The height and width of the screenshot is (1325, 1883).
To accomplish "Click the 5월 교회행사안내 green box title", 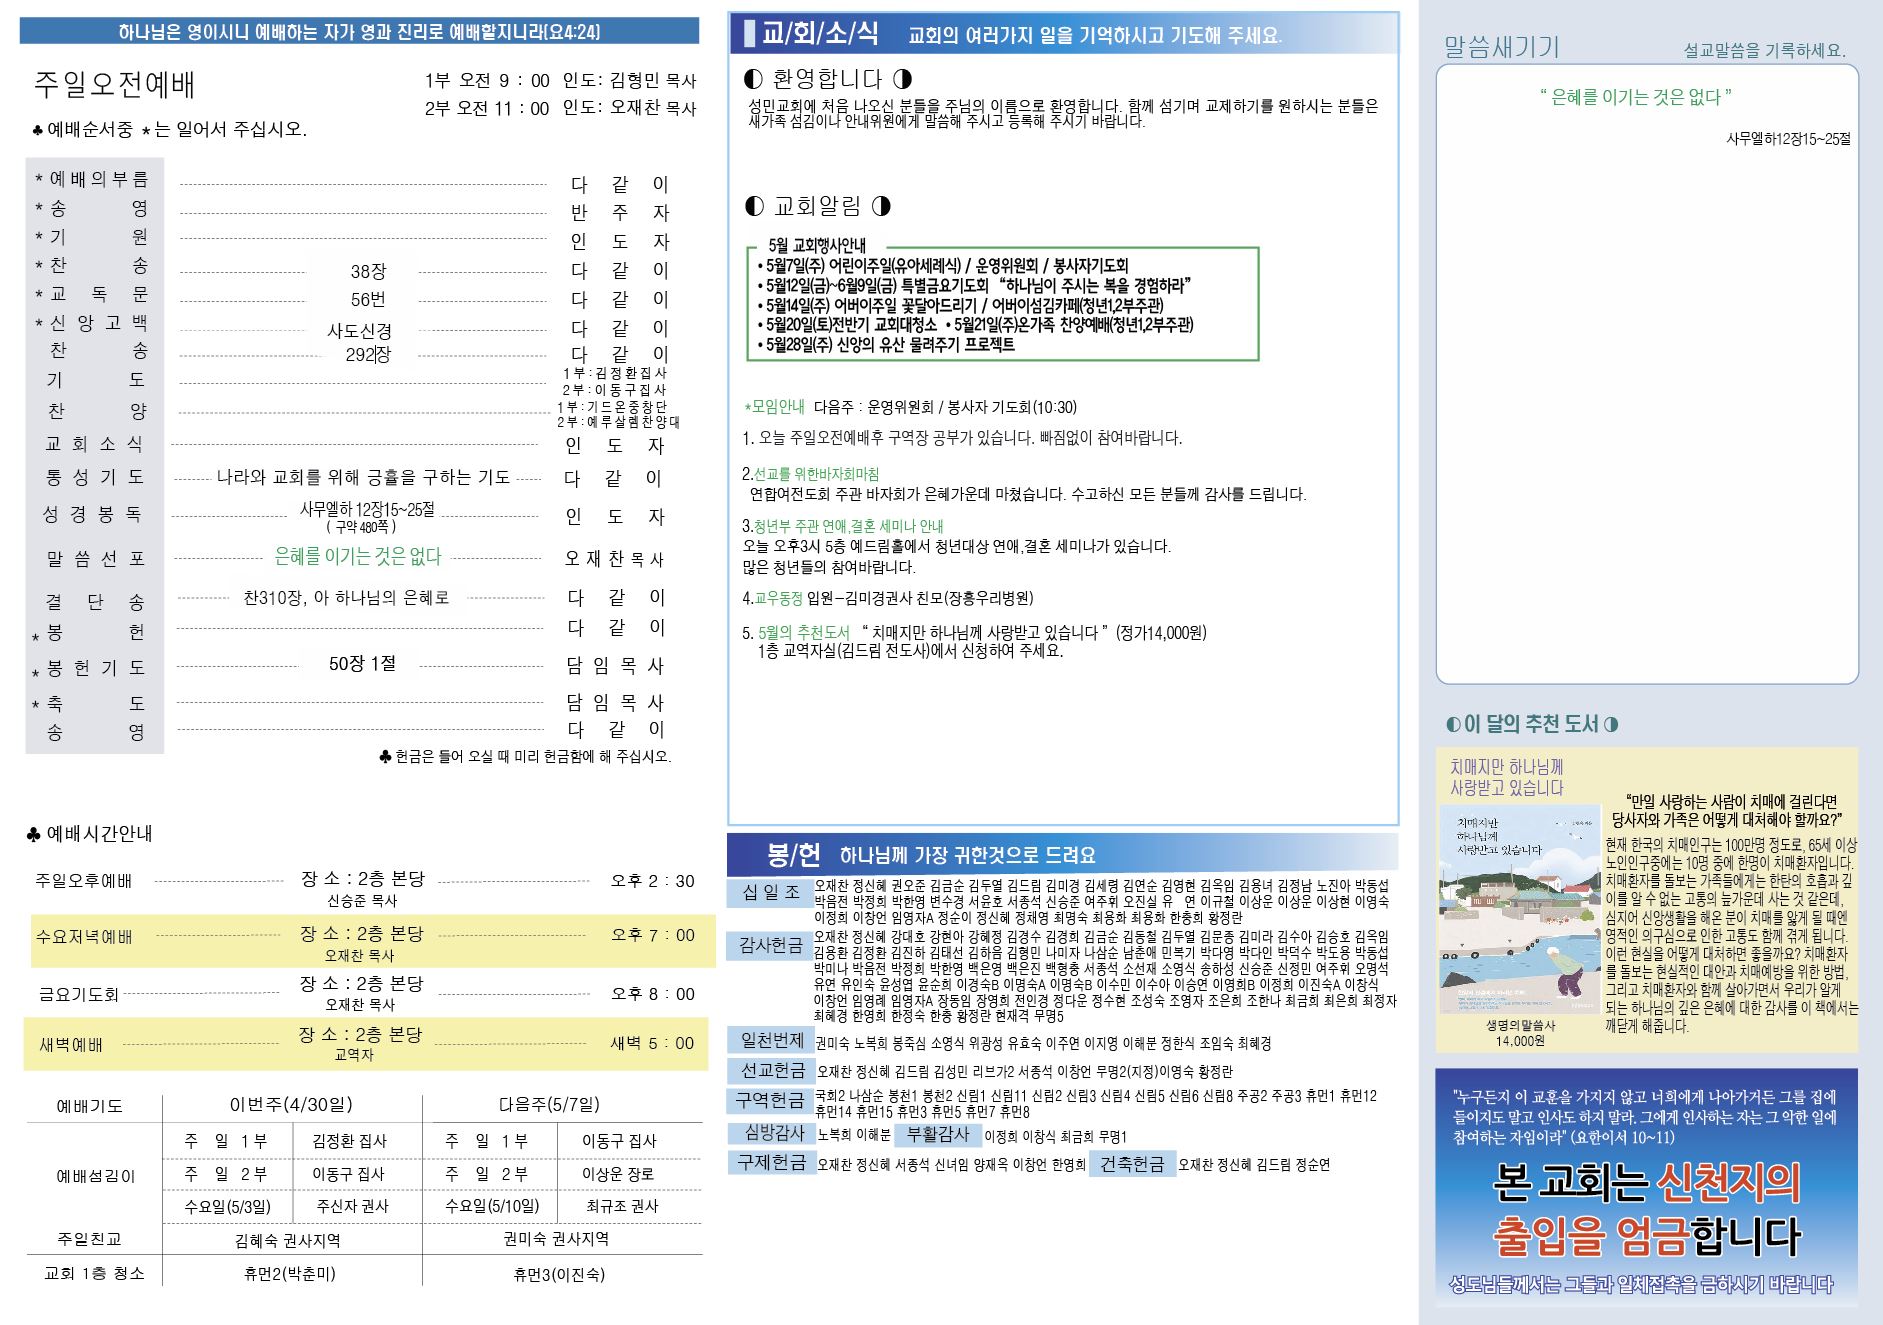I will (x=817, y=245).
